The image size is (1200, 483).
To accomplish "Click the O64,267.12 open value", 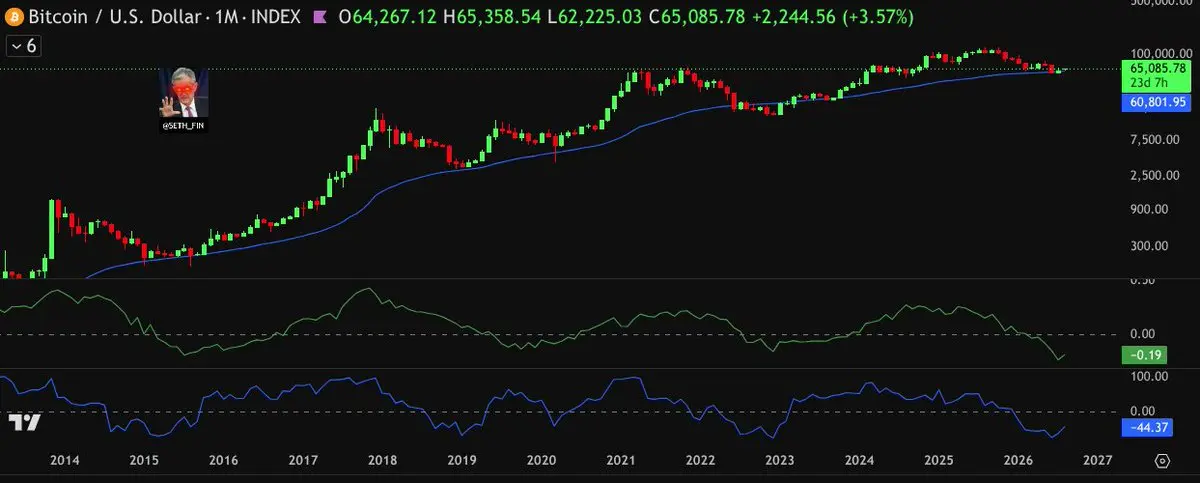I will pos(385,18).
